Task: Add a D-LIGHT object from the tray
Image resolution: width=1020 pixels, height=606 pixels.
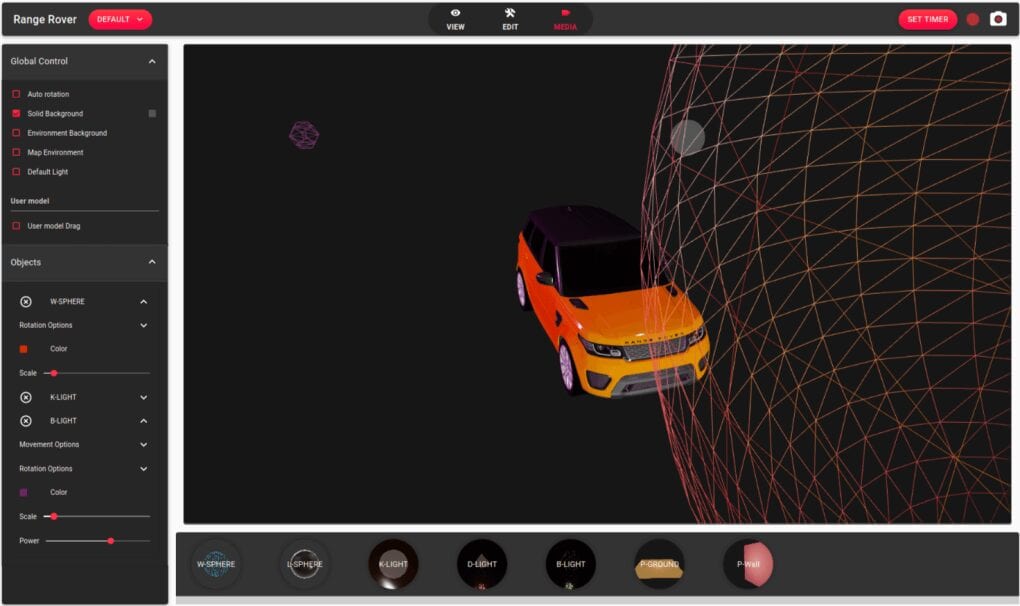Action: click(x=482, y=564)
